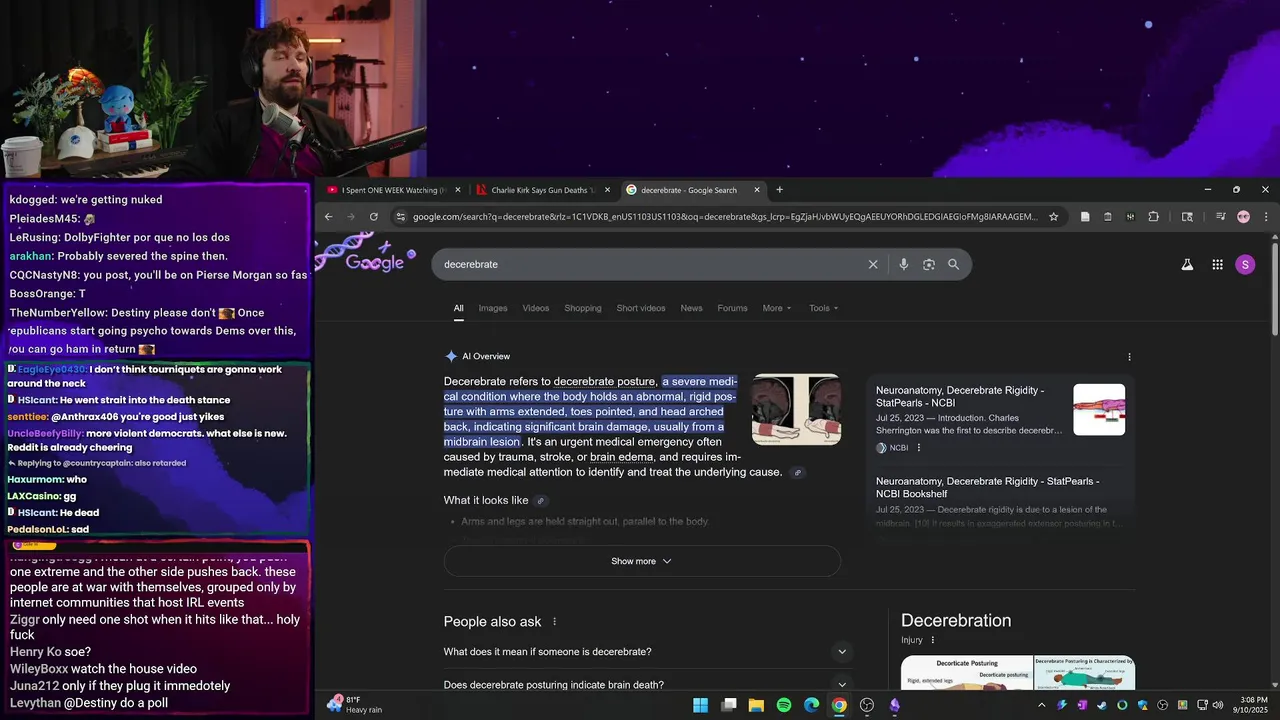Viewport: 1280px width, 720px height.
Task: Start voice search with microphone icon
Action: [x=904, y=264]
